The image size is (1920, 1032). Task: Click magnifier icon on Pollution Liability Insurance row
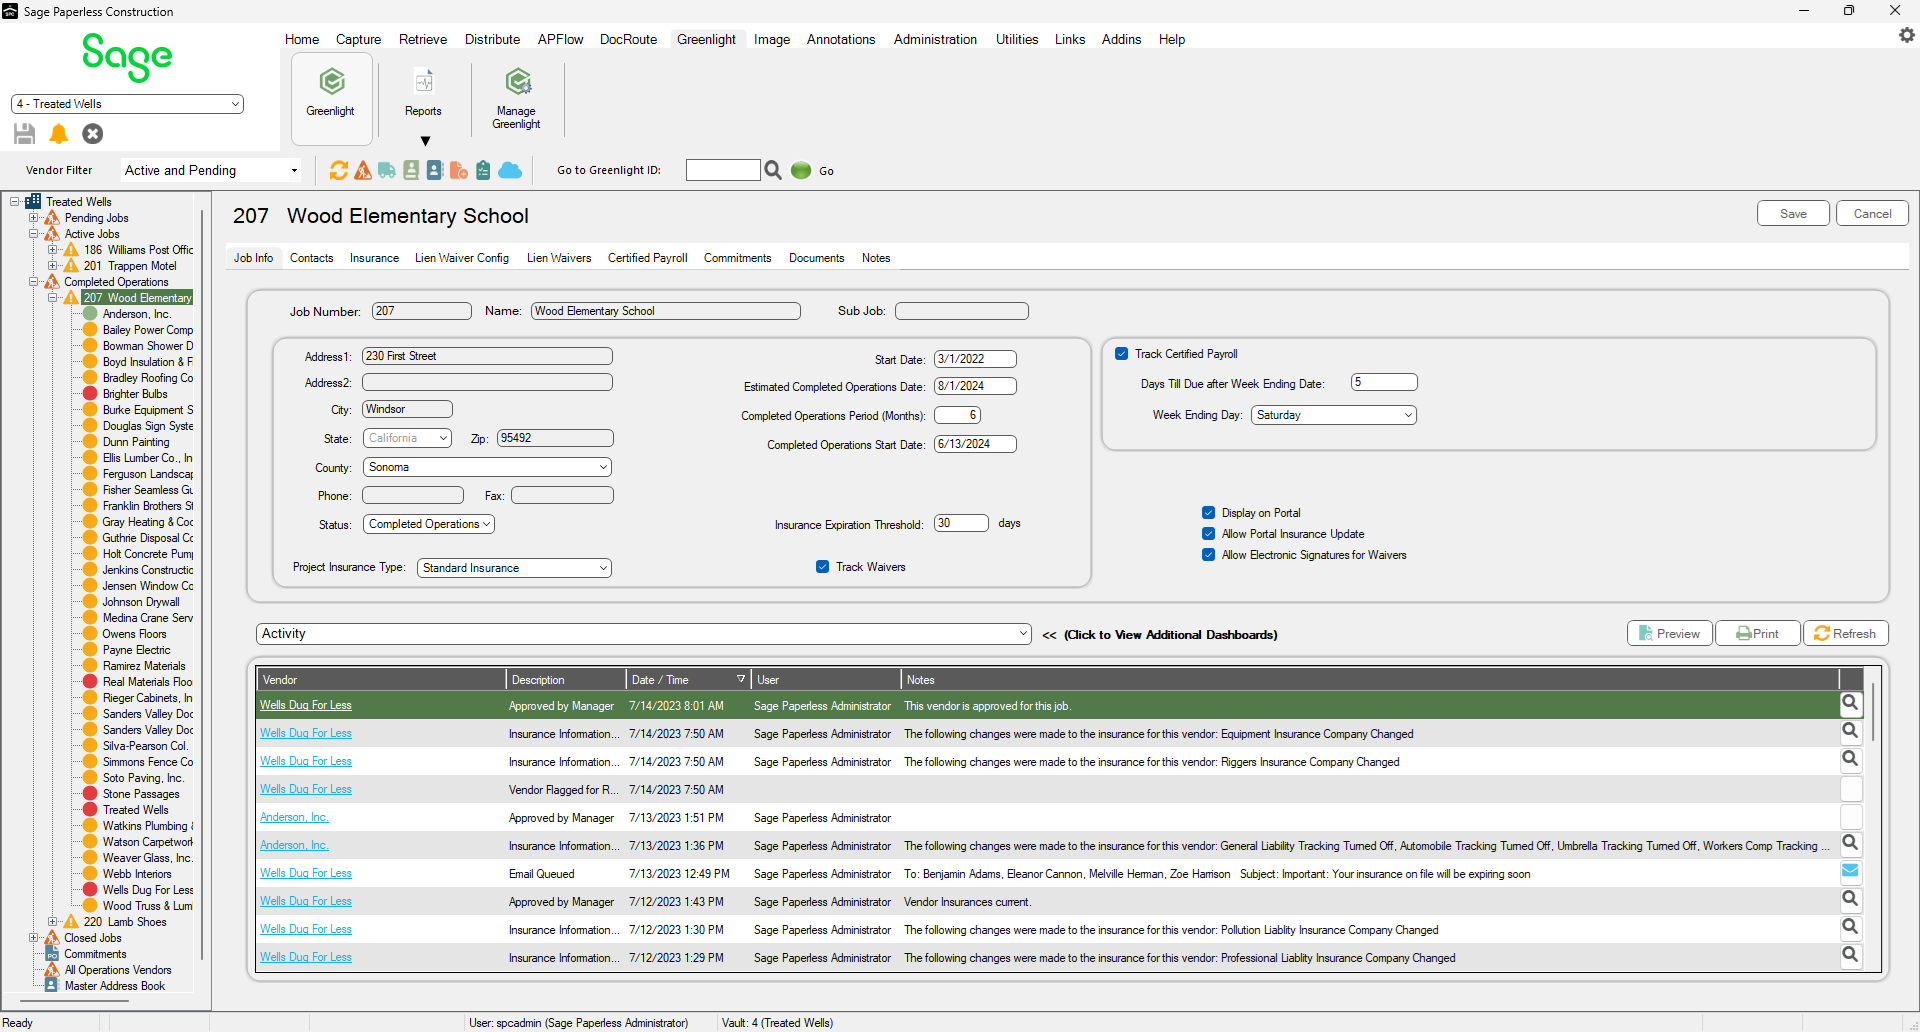[x=1851, y=927]
